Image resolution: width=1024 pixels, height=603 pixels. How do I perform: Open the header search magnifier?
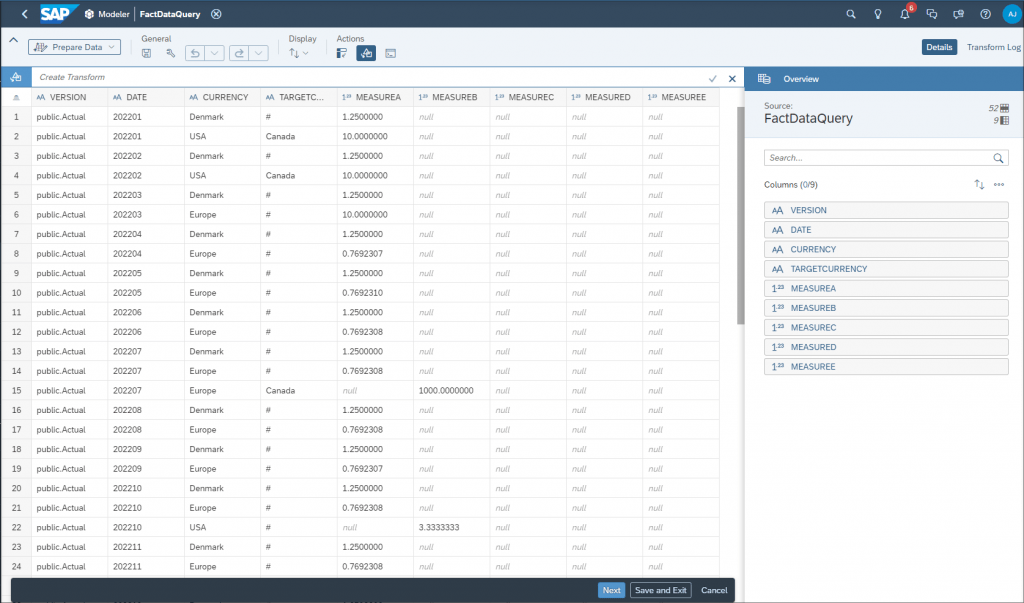851,14
